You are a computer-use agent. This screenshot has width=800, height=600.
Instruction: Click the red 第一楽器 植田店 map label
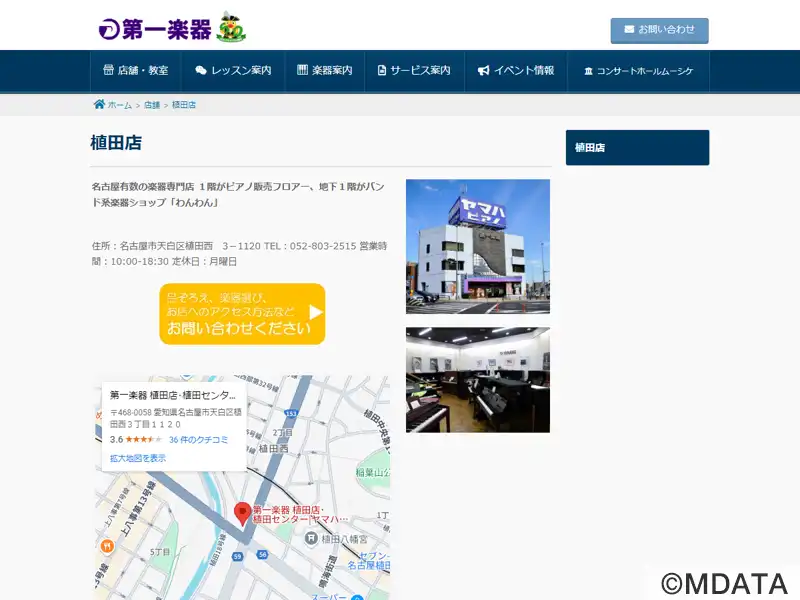tap(300, 514)
